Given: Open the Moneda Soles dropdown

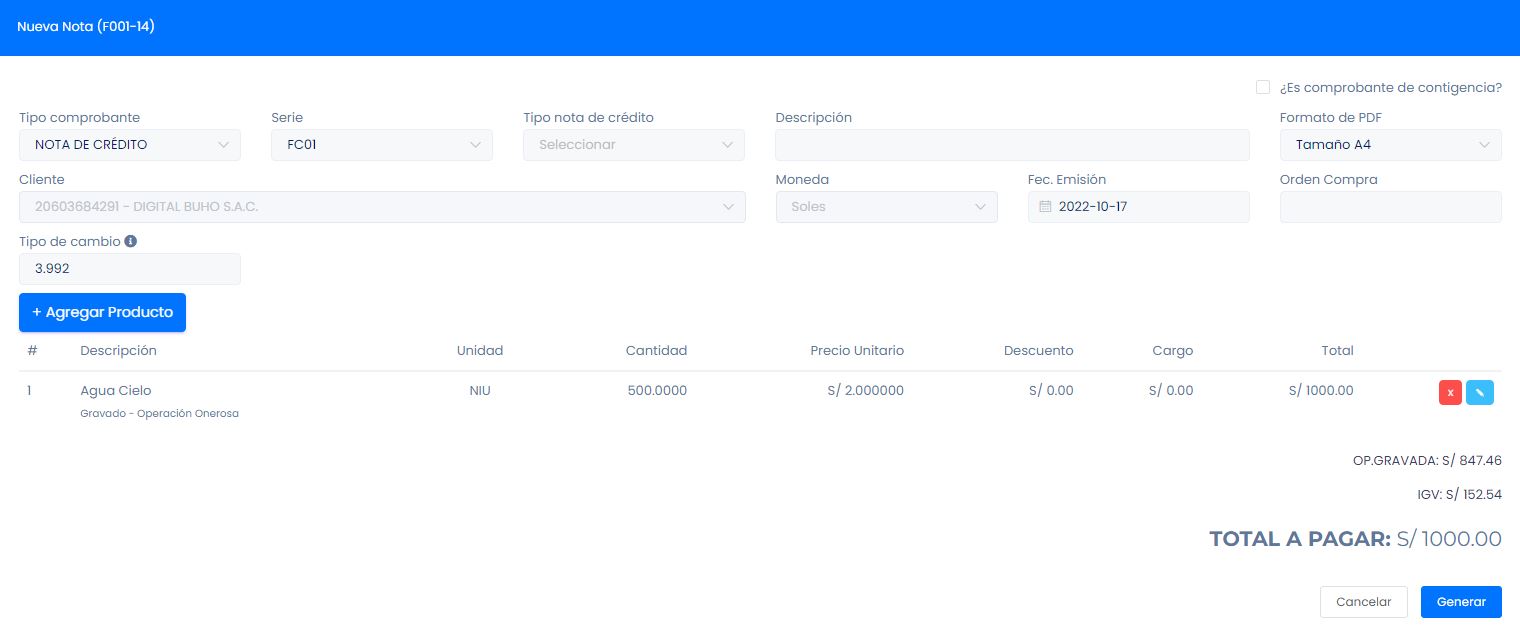Looking at the screenshot, I should tap(886, 207).
